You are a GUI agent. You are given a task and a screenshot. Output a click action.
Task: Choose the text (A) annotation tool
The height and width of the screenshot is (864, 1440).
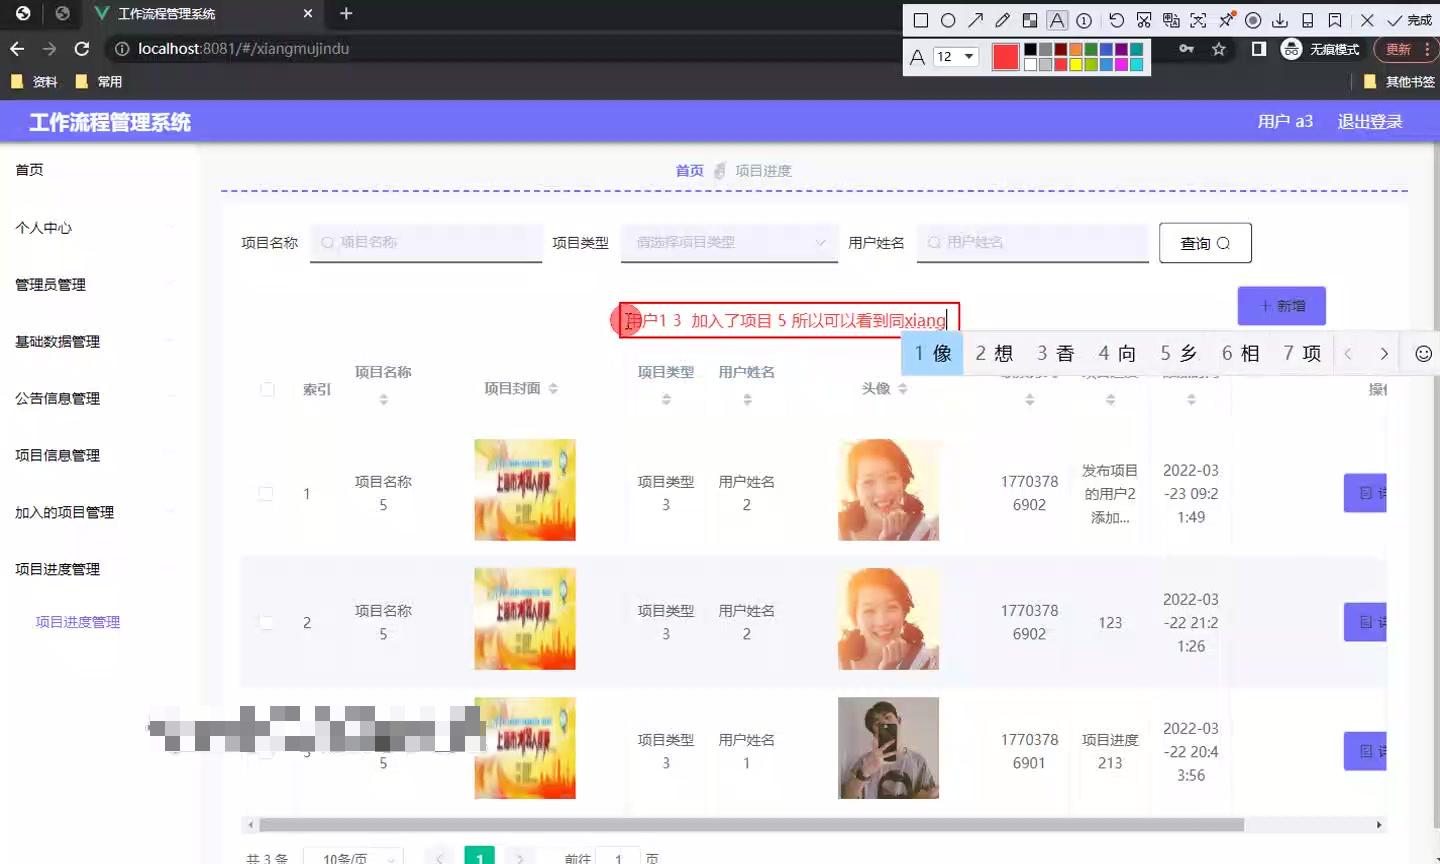coord(1058,18)
